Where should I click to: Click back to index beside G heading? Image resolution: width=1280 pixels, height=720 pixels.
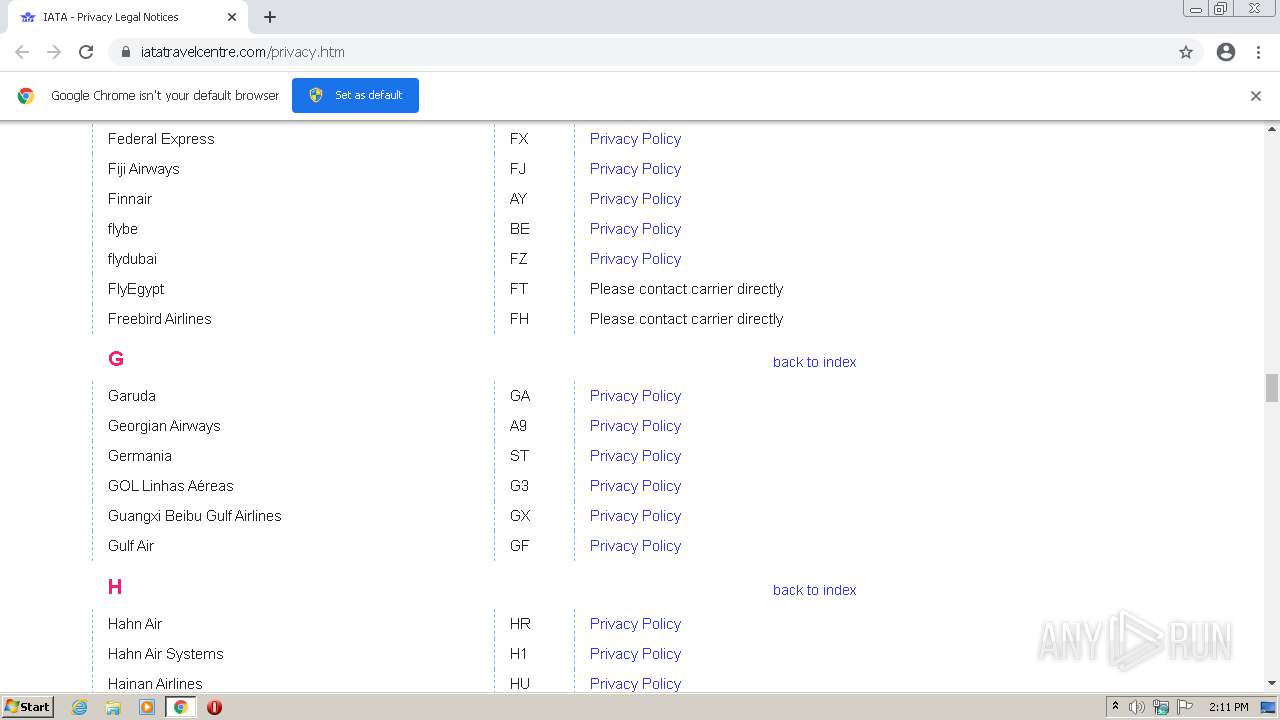point(814,362)
